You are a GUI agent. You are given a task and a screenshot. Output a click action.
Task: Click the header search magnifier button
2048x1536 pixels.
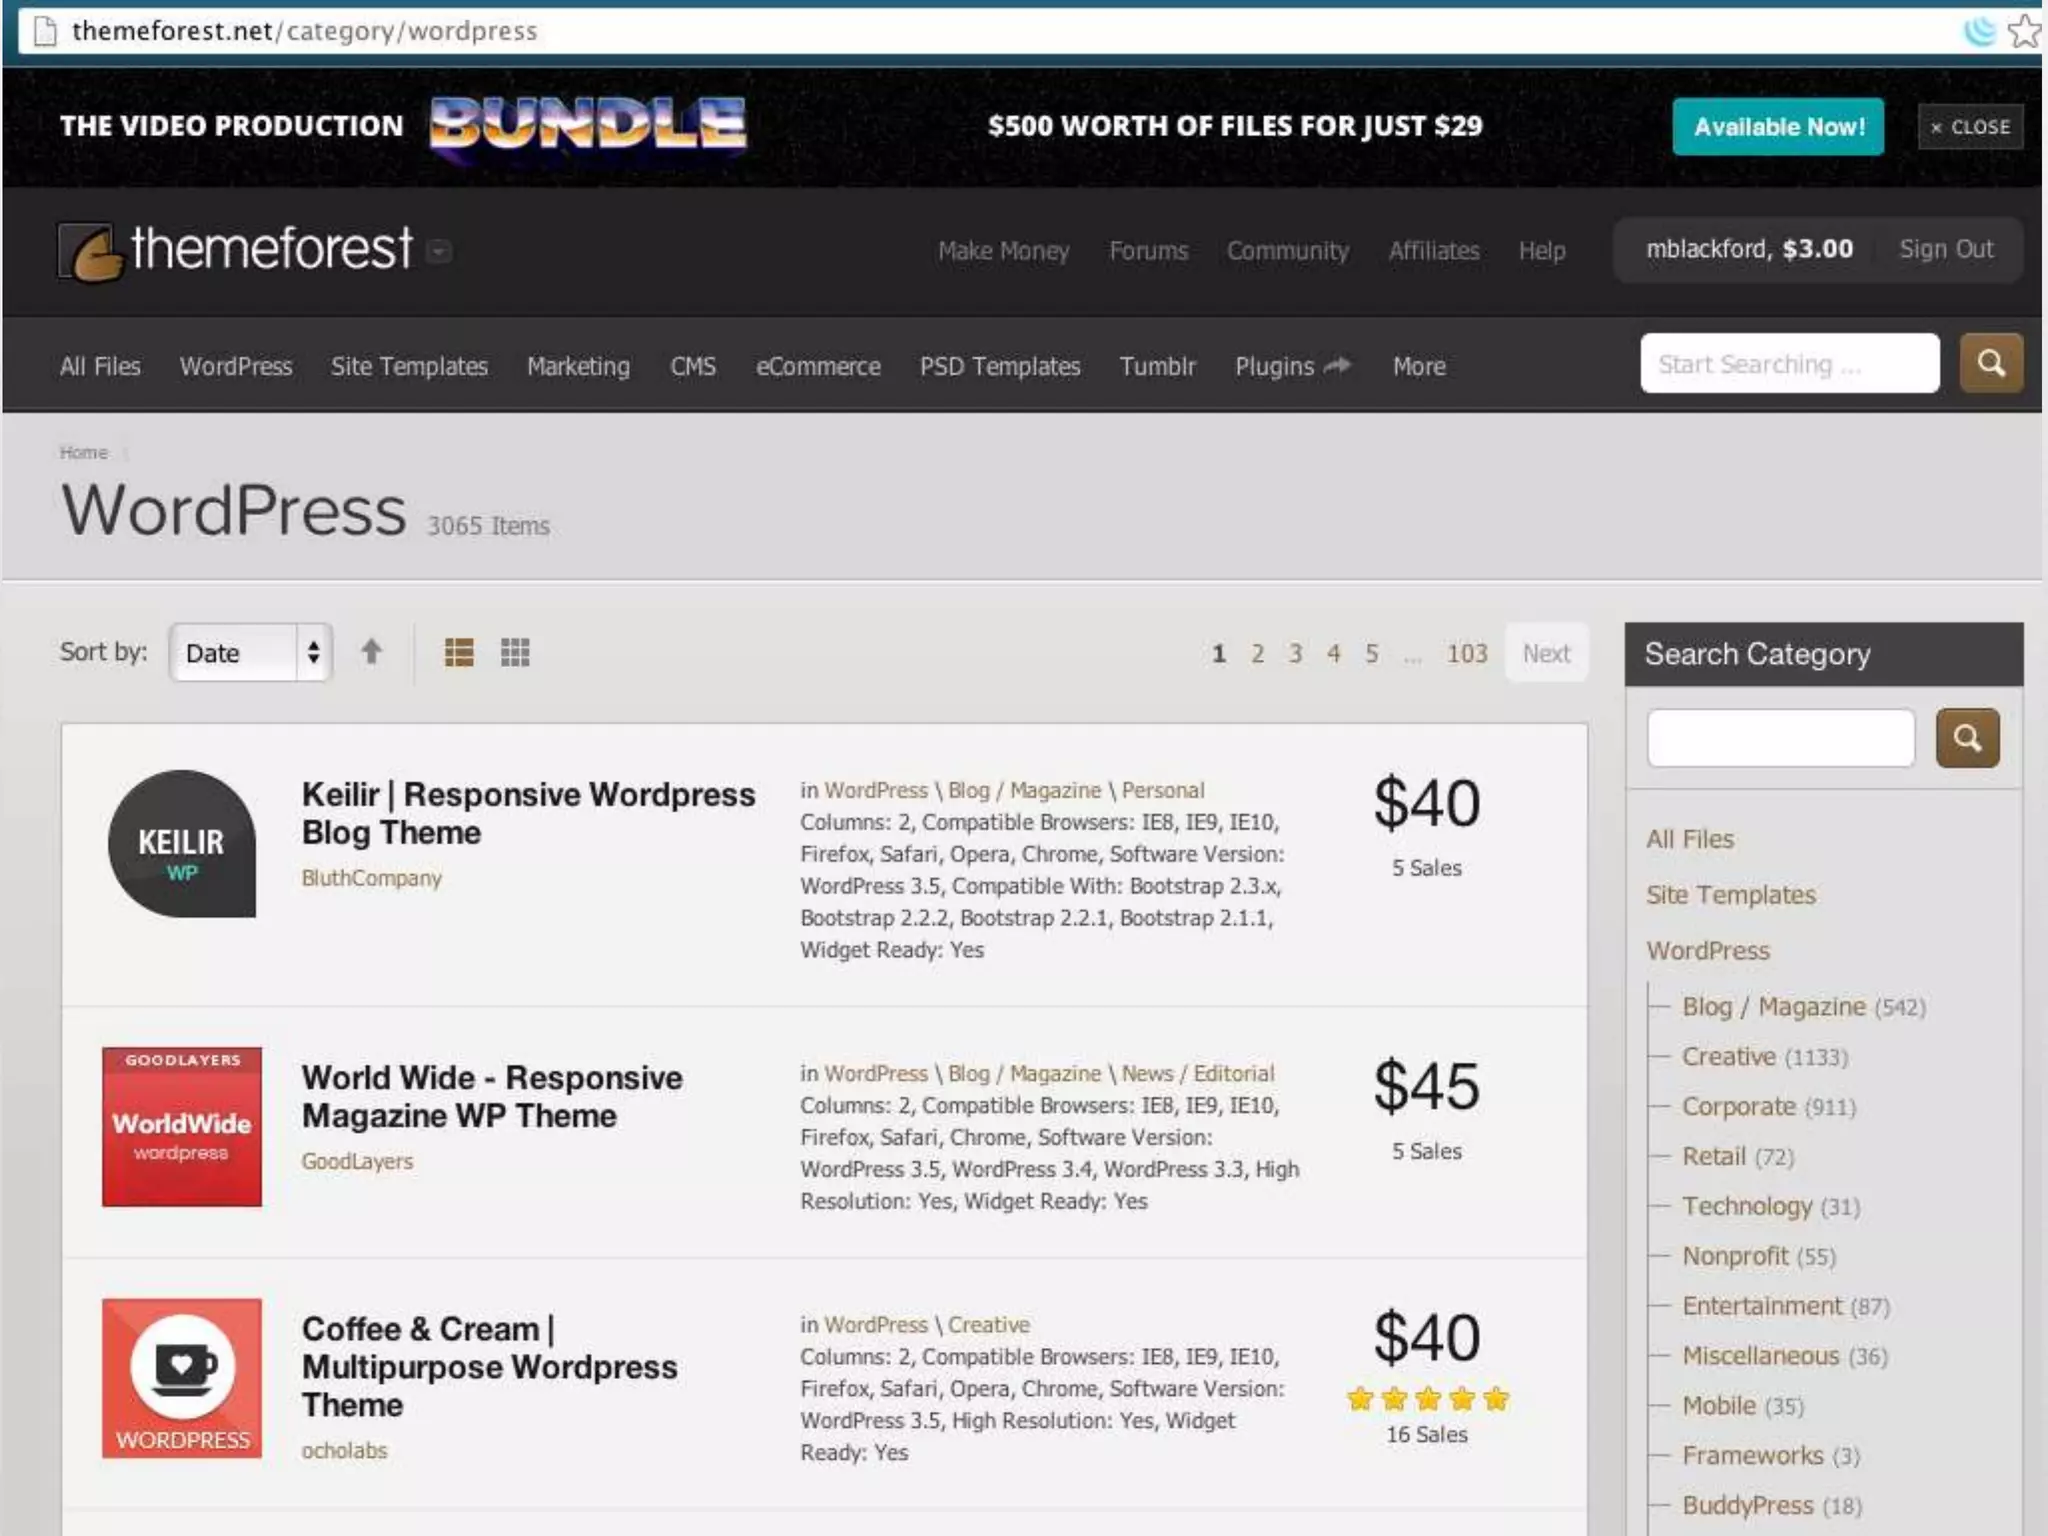click(x=1990, y=364)
